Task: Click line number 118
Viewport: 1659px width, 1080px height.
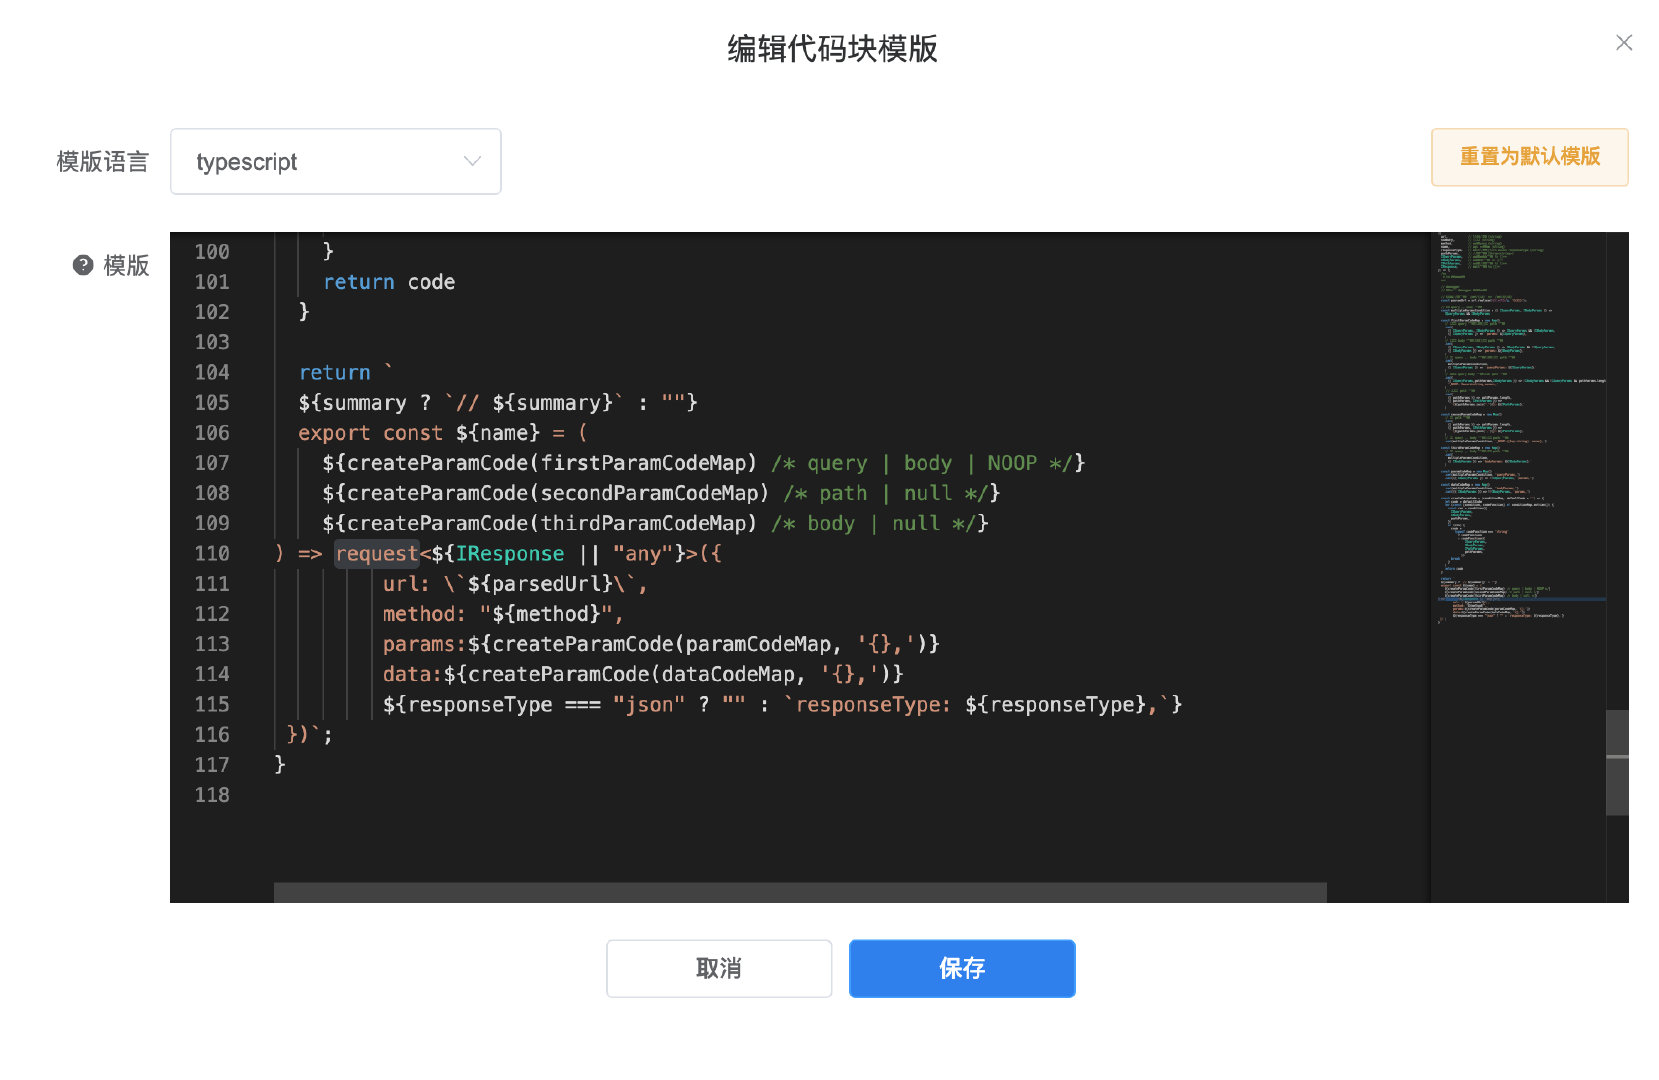Action: click(212, 795)
